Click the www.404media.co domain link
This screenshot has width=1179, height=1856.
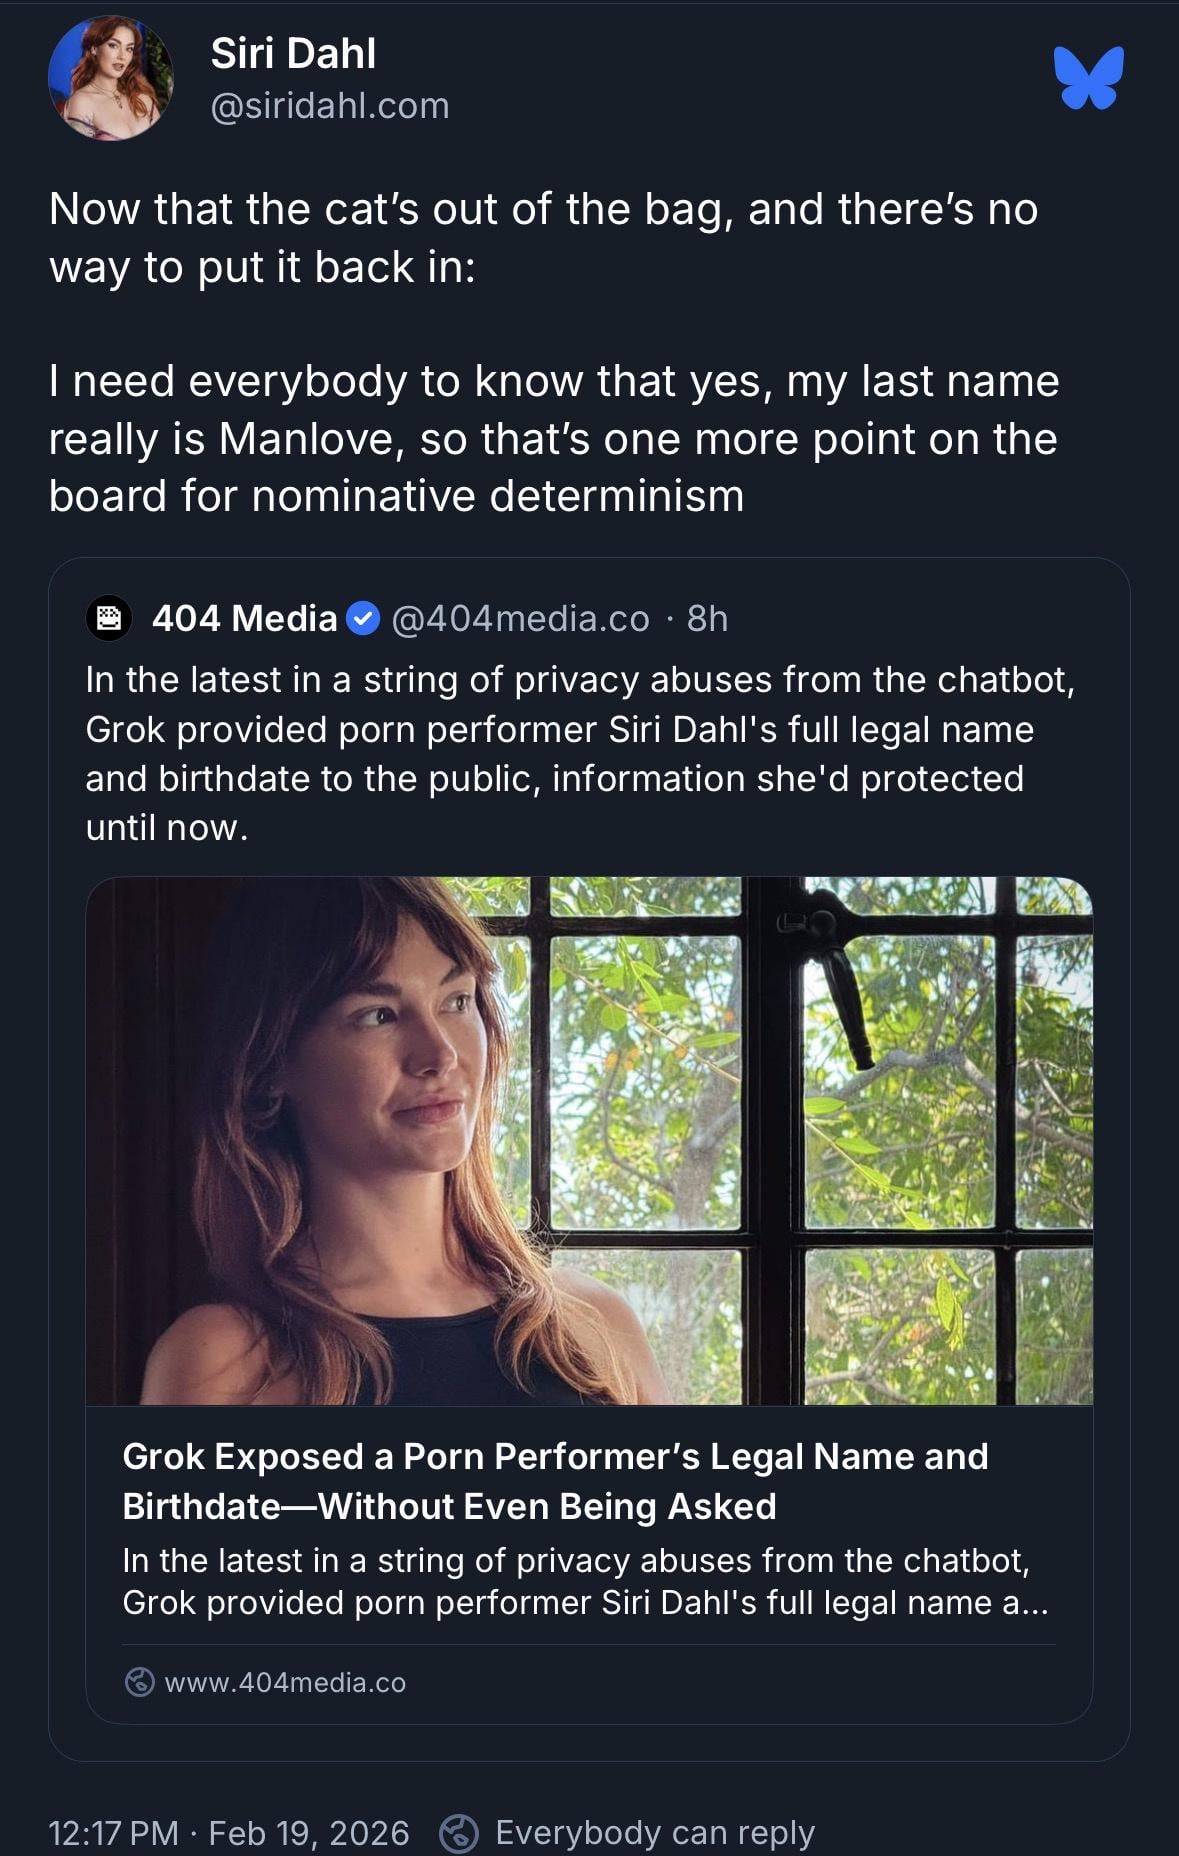(x=285, y=1683)
